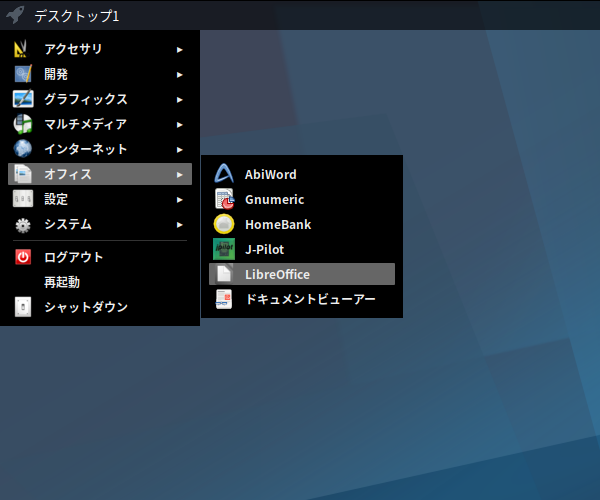Screen dimensions: 600x500
Task: Click the シャットダウン switch icon
Action: tap(23, 307)
